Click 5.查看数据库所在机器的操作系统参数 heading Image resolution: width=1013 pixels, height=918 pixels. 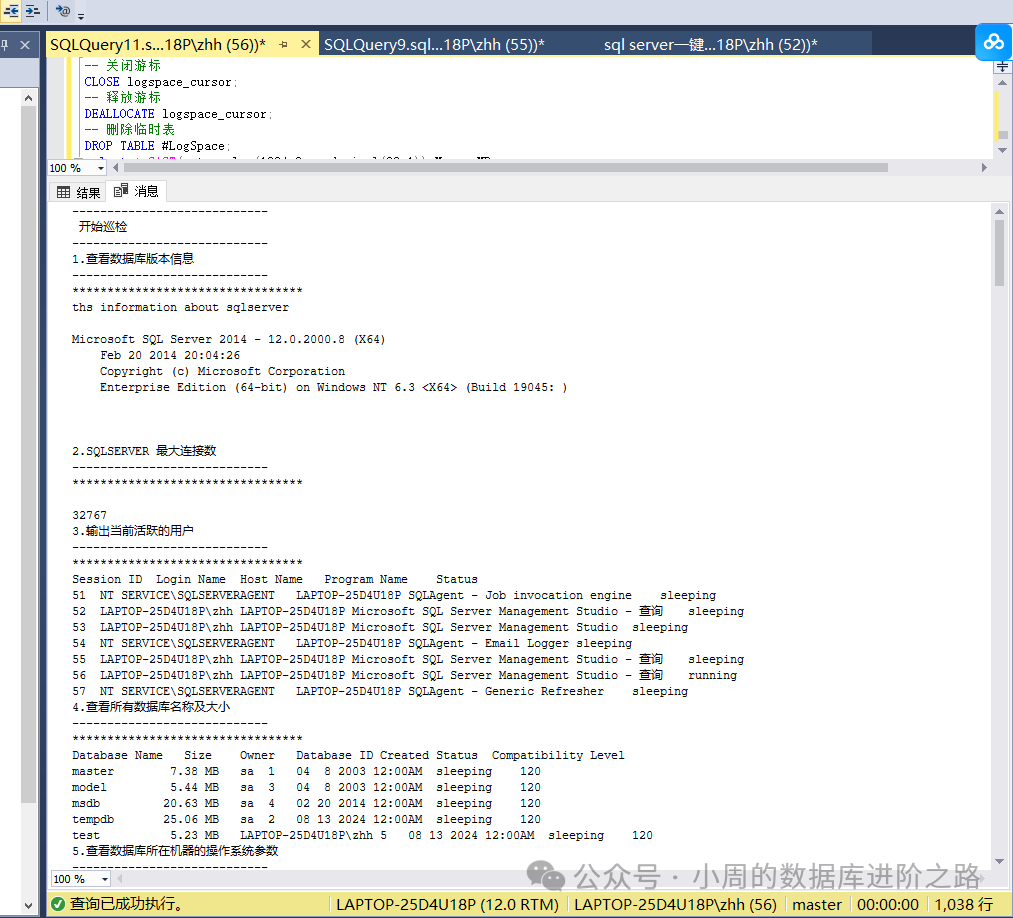pos(175,851)
